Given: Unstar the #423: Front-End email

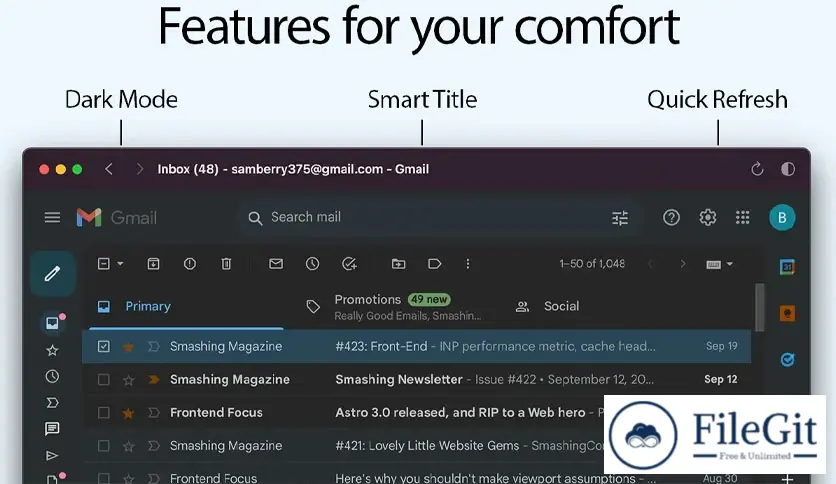Looking at the screenshot, I should point(128,347).
